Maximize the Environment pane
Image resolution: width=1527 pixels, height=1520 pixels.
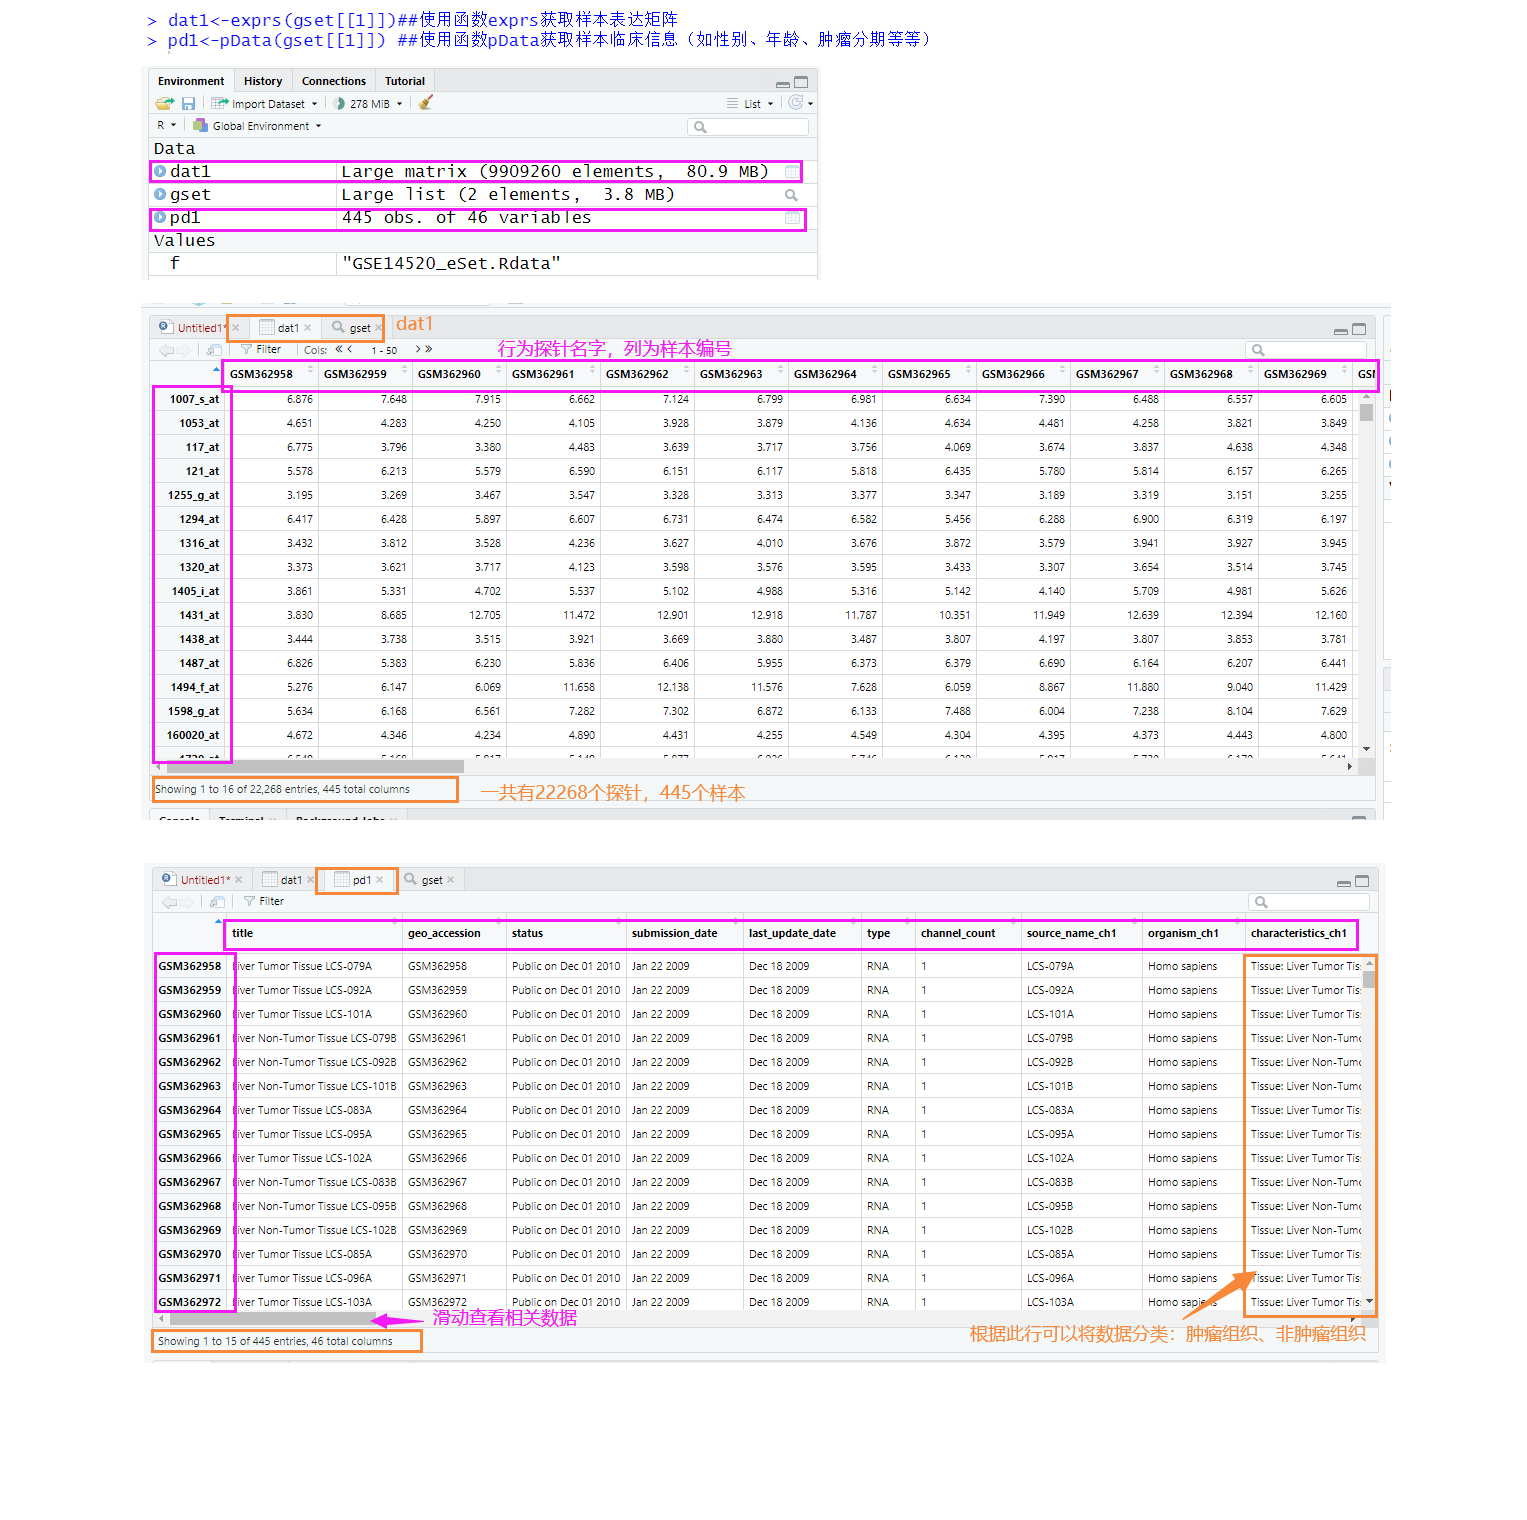click(x=801, y=82)
